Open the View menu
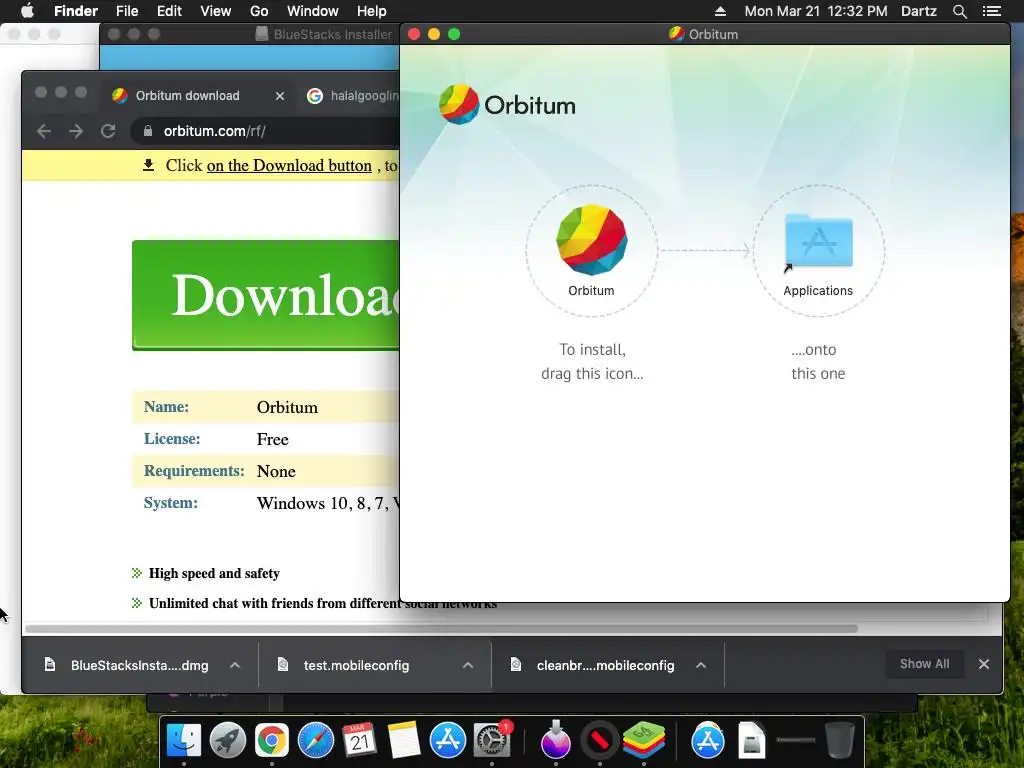1024x768 pixels. 216,11
